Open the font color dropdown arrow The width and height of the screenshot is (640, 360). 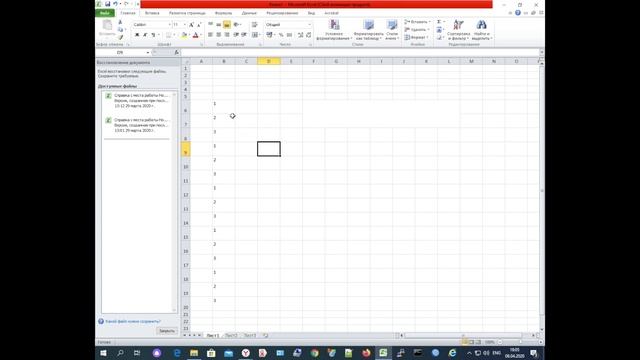point(201,35)
